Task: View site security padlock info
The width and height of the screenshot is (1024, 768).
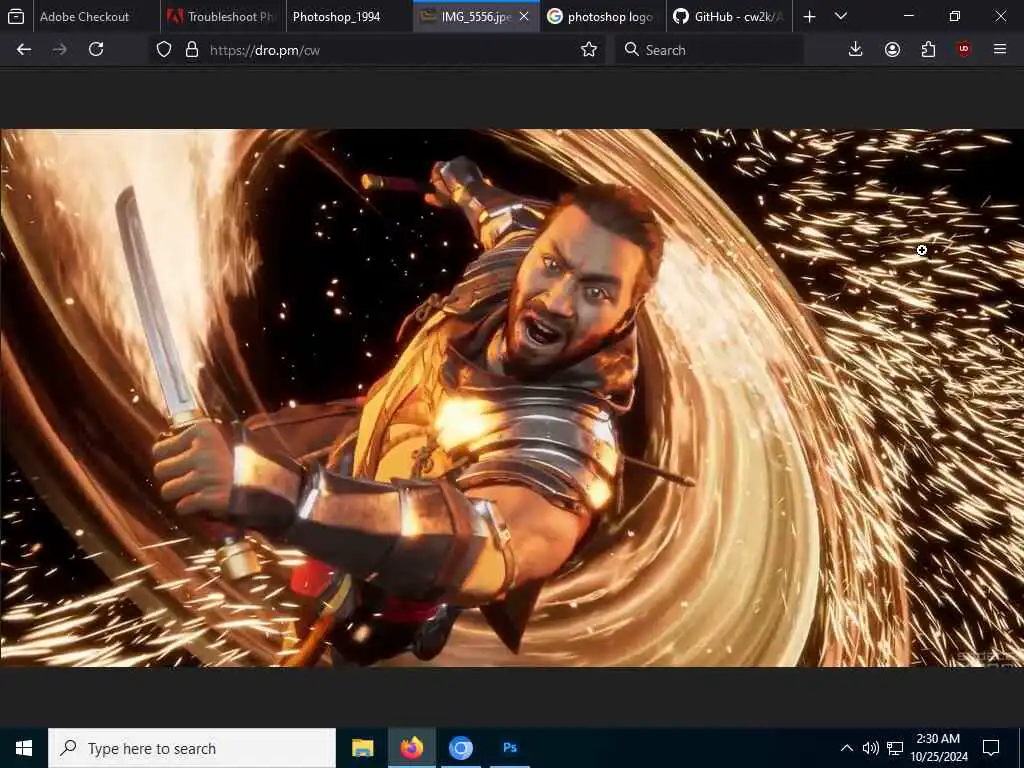Action: (x=192, y=50)
